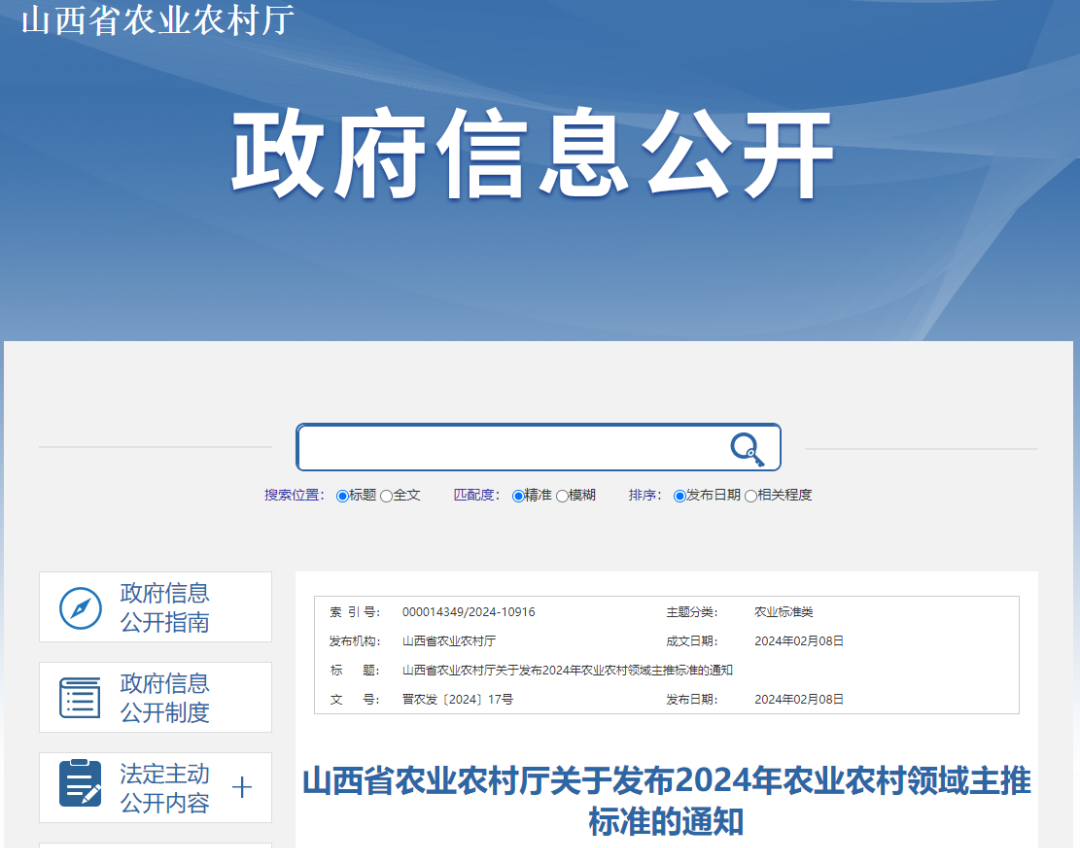Click document number 晋农发〔2024〕17号
Viewport: 1080px width, 848px height.
tap(457, 699)
